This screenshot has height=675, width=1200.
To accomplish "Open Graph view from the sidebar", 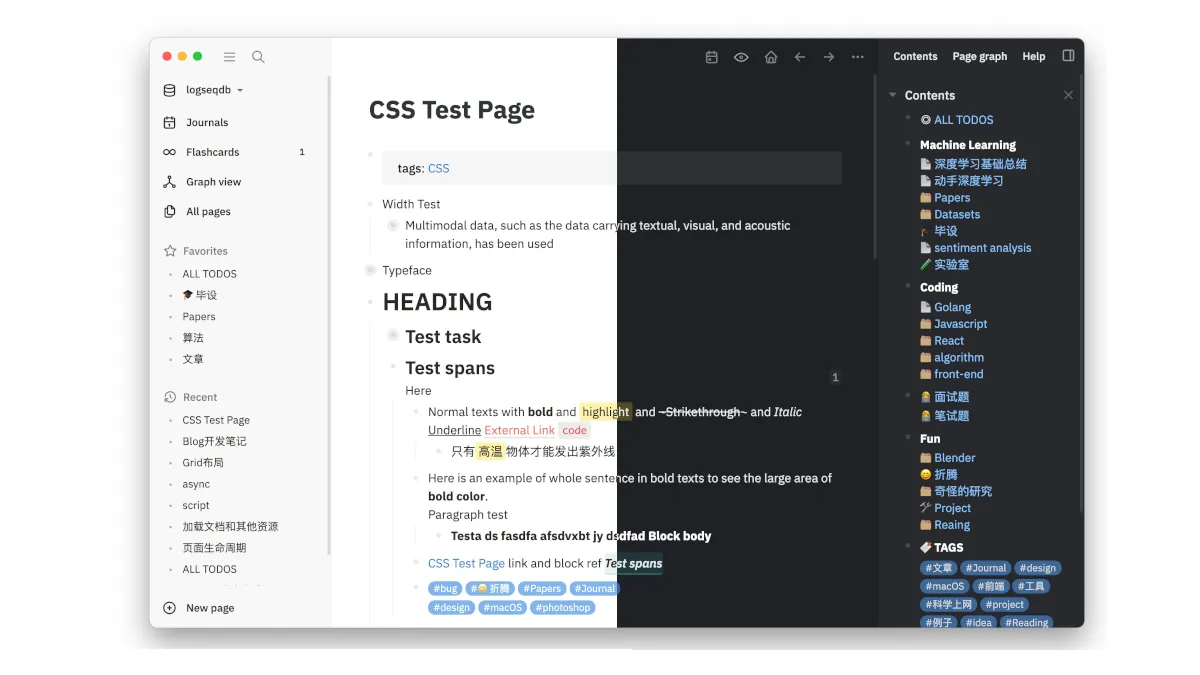I will tap(213, 182).
